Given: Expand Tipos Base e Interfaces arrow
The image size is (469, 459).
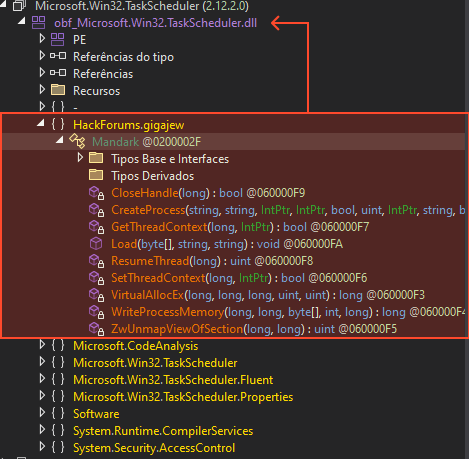Looking at the screenshot, I should pos(80,157).
